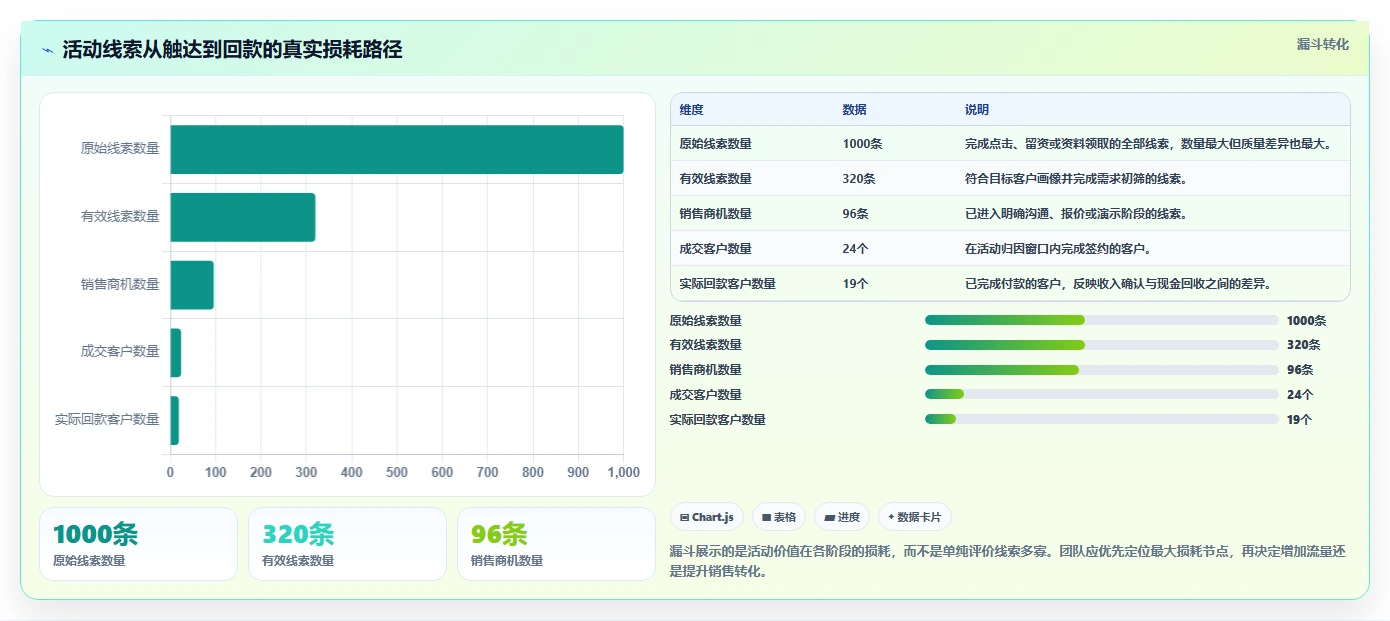Select the 进度 chip
Screen dimensions: 1390x621
point(842,517)
